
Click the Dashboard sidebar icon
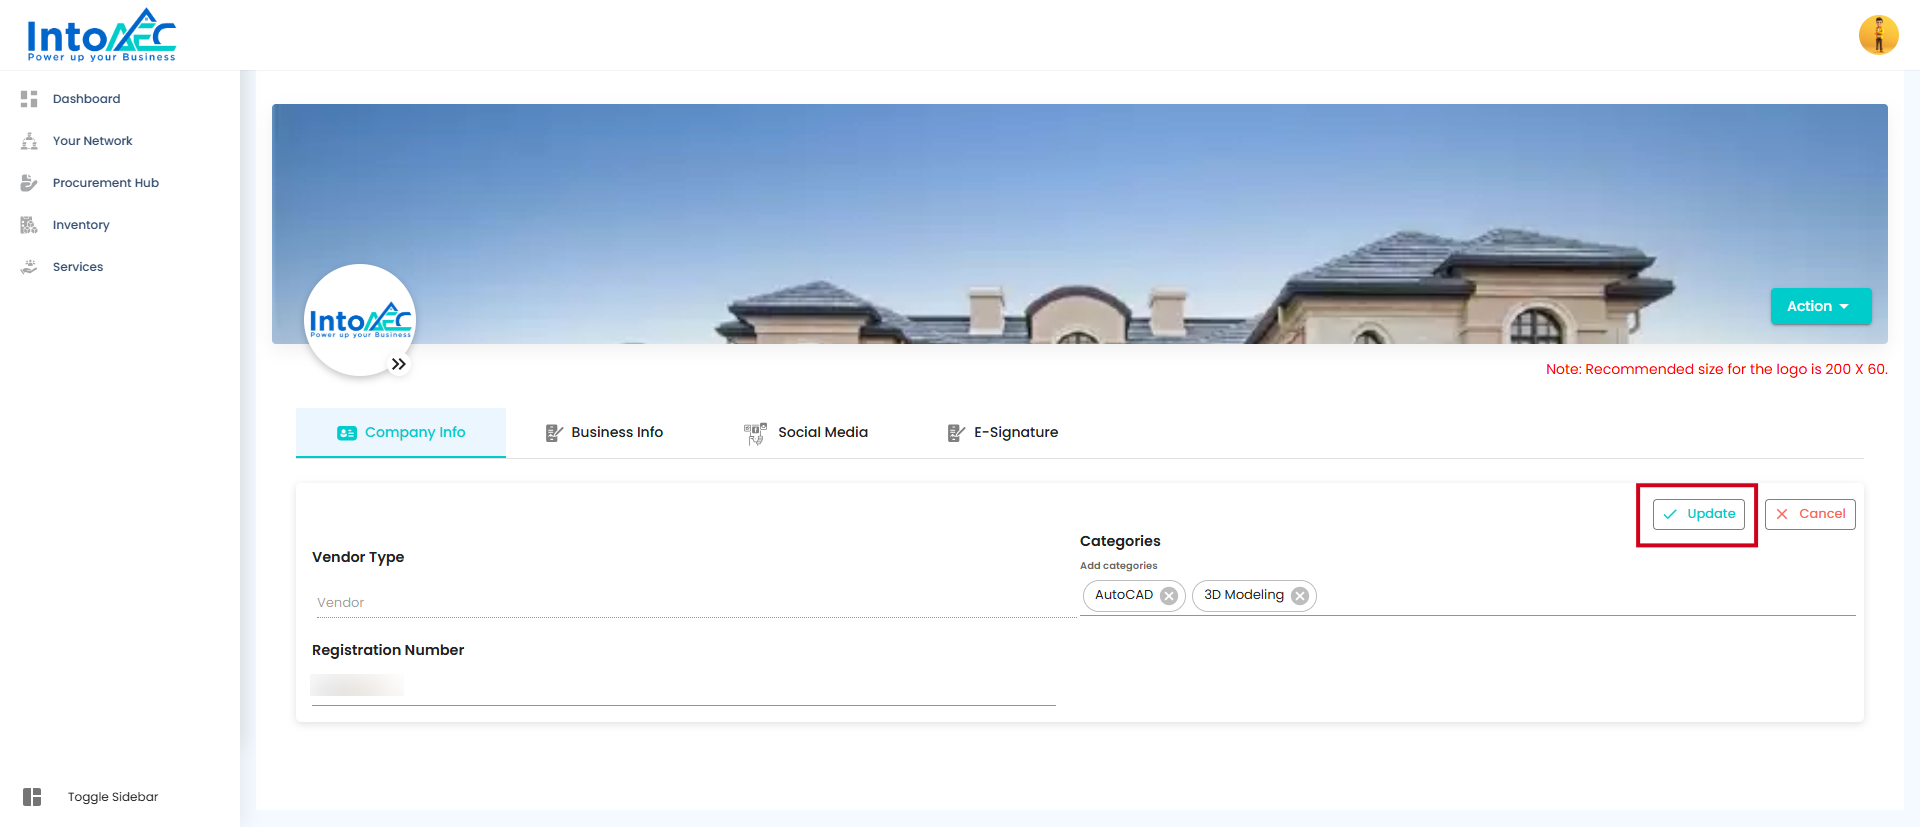[x=29, y=99]
